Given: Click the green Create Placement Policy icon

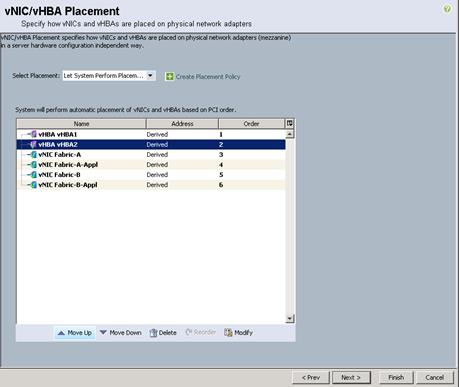Looking at the screenshot, I should click(169, 76).
